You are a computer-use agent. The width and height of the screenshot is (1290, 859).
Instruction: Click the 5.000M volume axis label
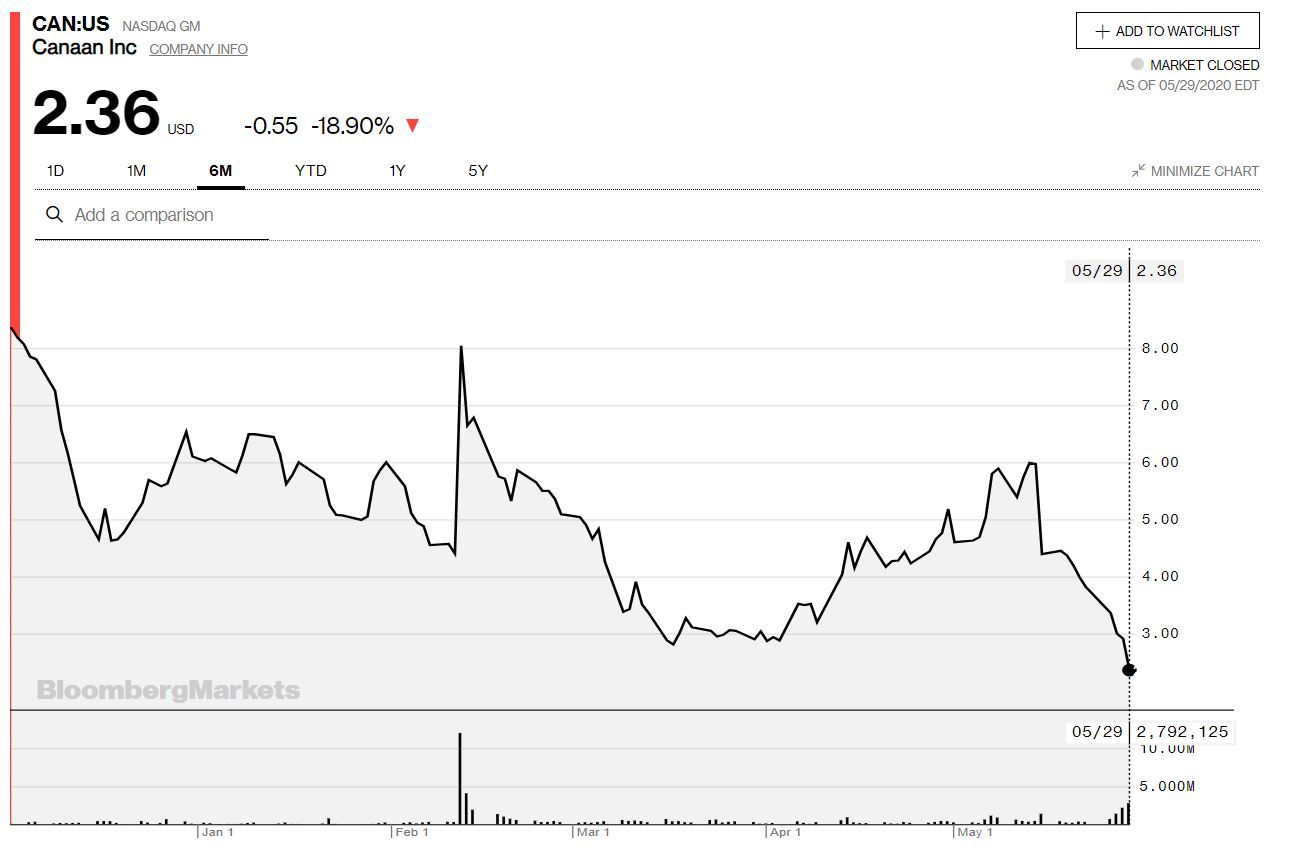[x=1165, y=786]
